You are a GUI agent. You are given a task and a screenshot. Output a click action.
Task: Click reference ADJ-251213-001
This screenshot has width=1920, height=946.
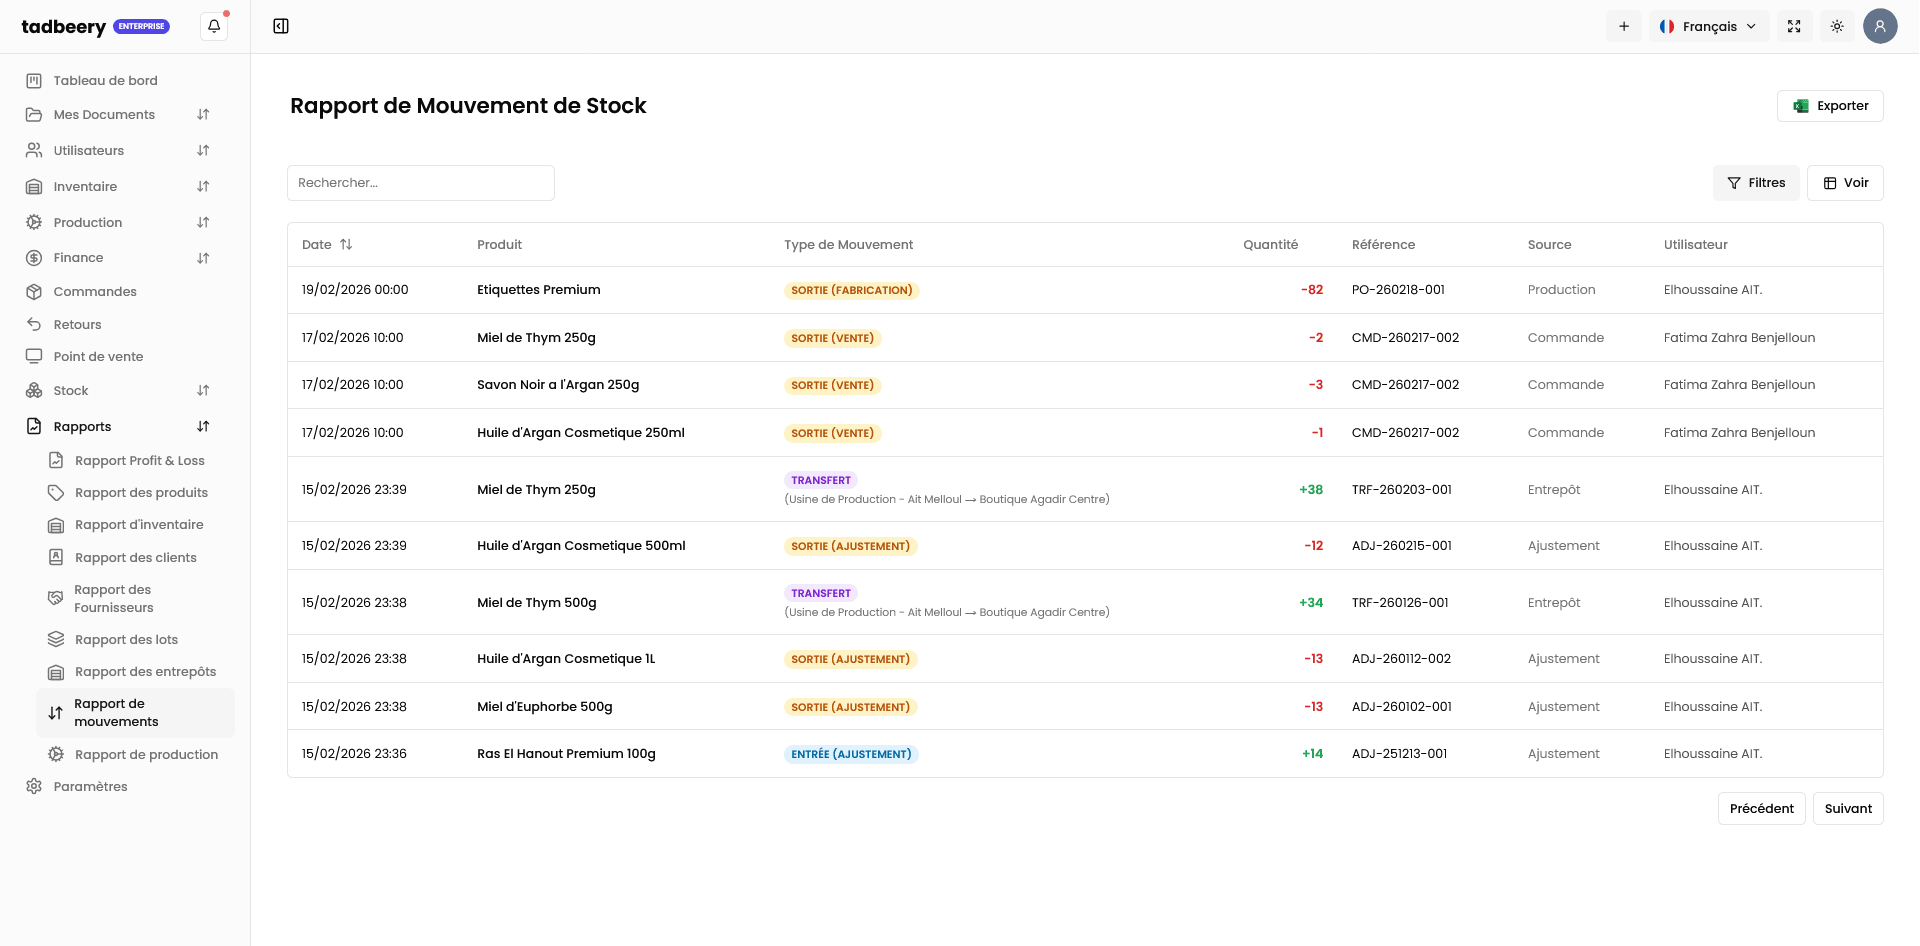click(1400, 754)
